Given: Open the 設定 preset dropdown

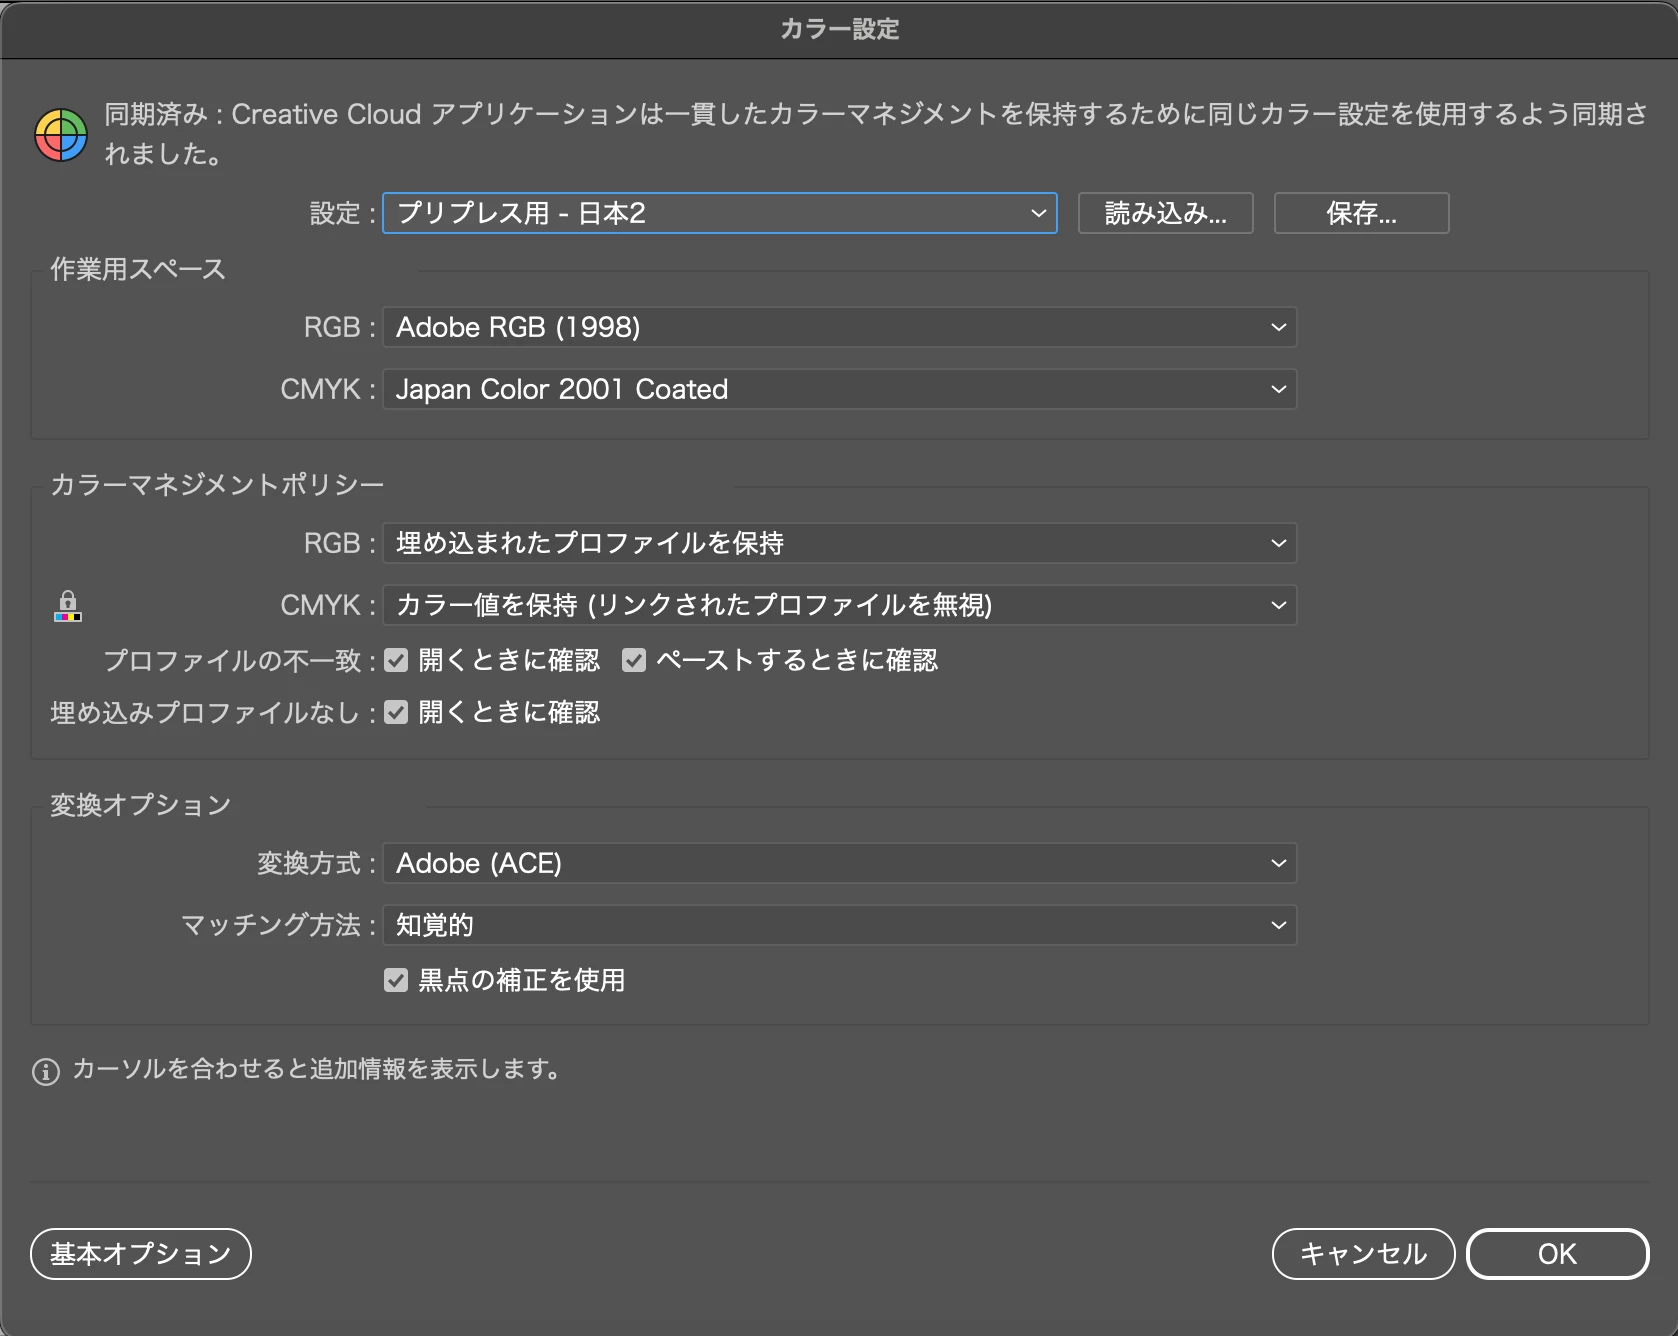Looking at the screenshot, I should coord(720,213).
